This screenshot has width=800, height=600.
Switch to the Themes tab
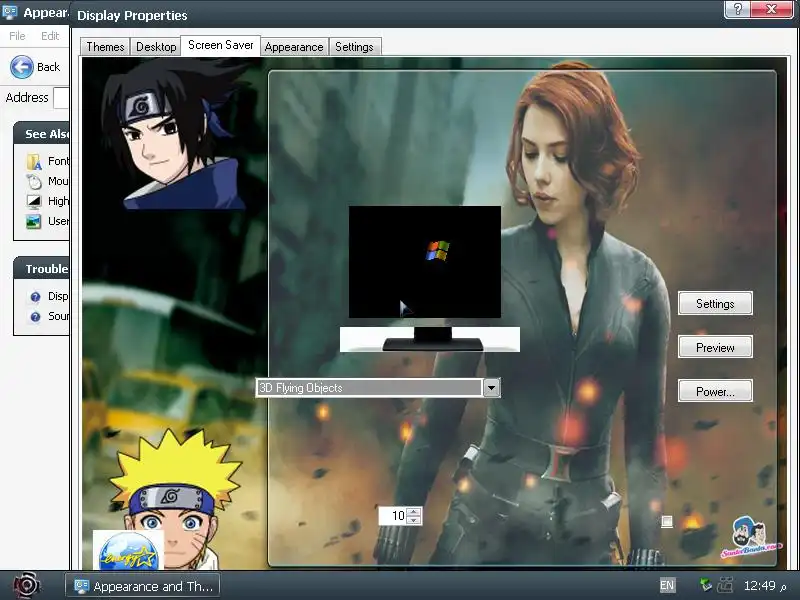[105, 47]
